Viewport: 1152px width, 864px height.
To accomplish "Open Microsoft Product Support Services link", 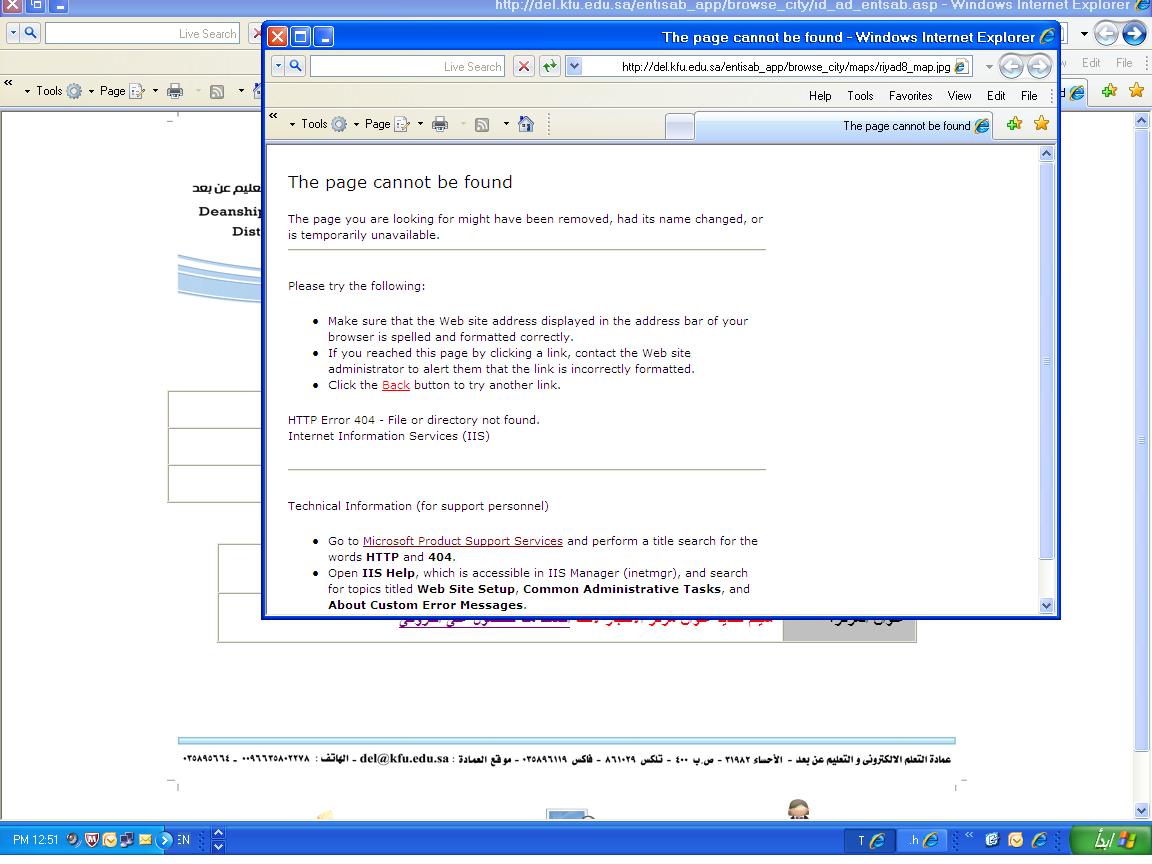I will click(463, 541).
